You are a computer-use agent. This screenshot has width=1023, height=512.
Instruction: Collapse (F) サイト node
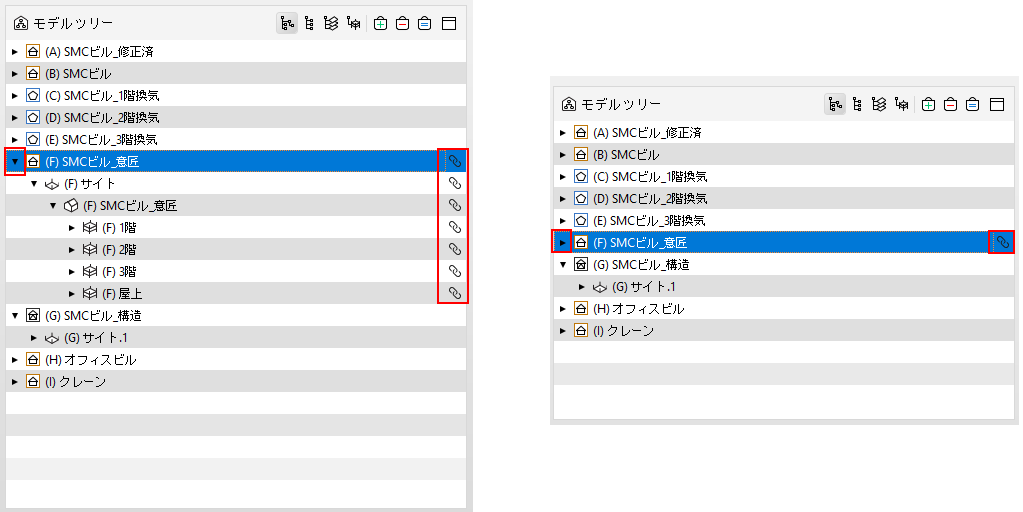[x=34, y=184]
